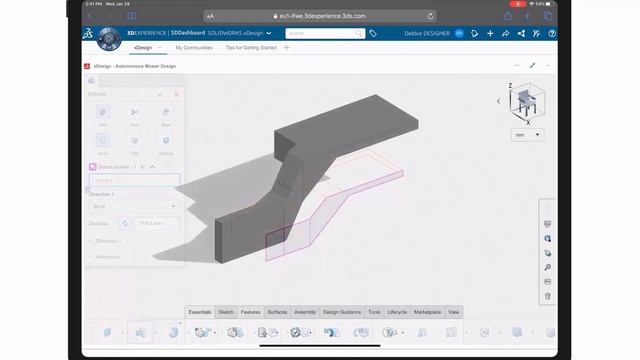
Task: Open the Marketplace toolbar tab
Action: [x=427, y=312]
